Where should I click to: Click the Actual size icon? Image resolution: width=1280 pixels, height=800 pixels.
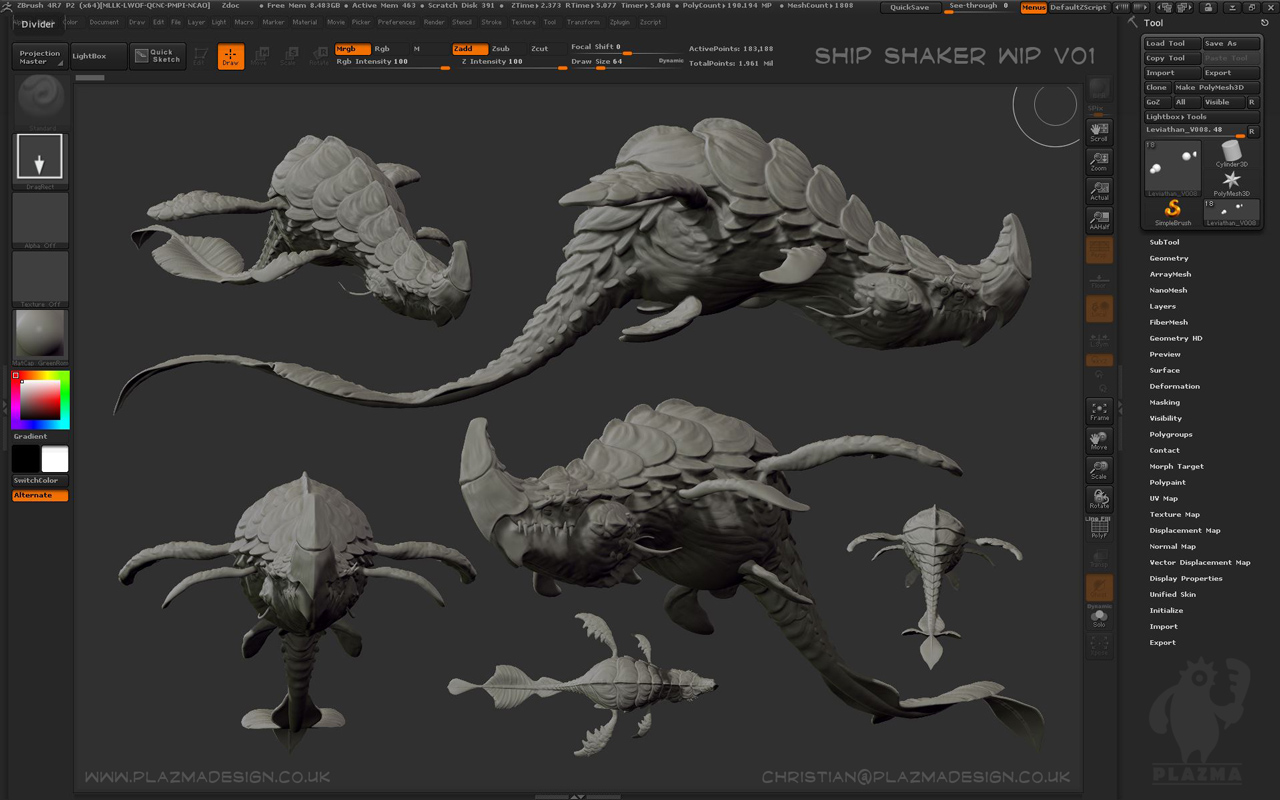tap(1099, 191)
